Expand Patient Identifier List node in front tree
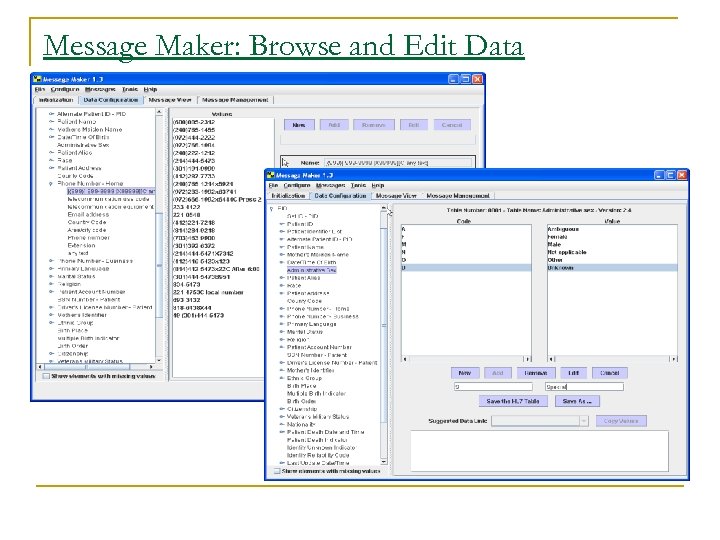Screen dimensions: 720x540 [x=282, y=232]
